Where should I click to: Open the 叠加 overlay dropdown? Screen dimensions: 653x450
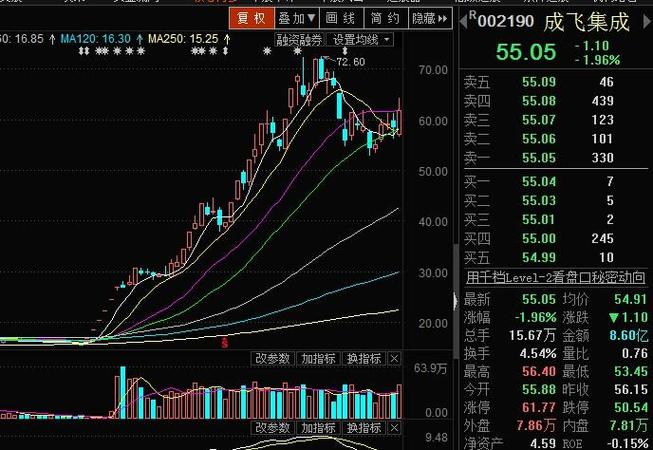[x=296, y=18]
